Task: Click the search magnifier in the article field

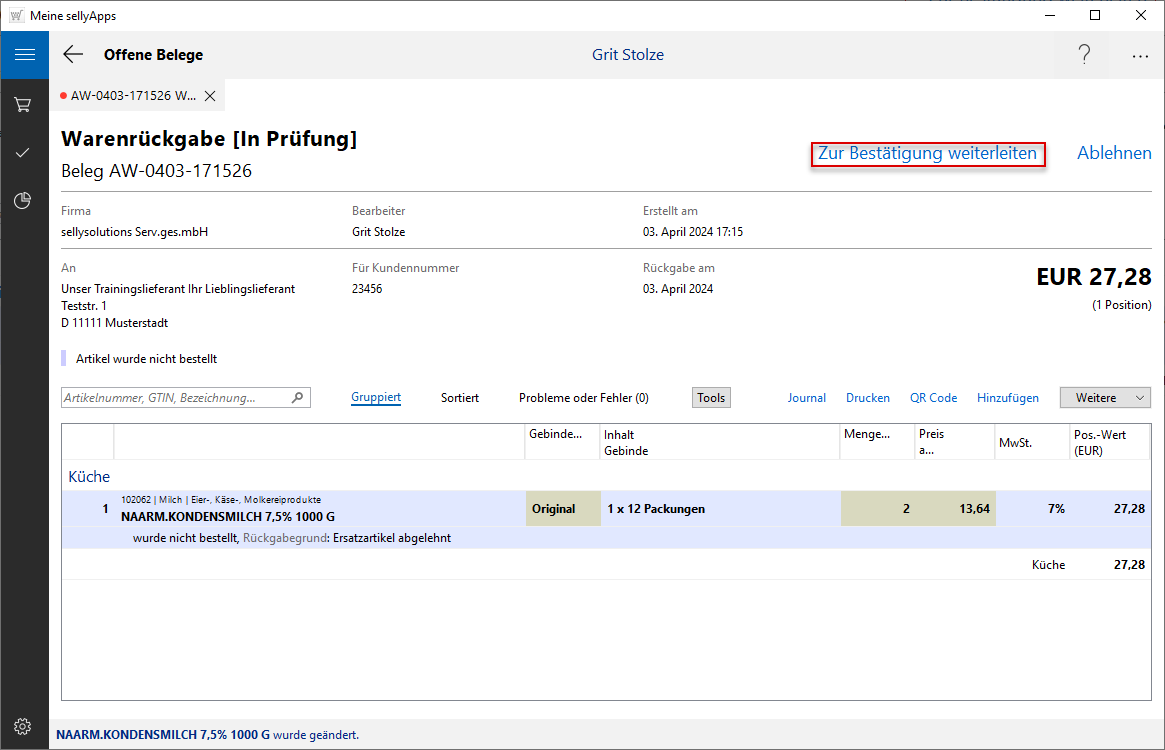Action: pos(297,398)
